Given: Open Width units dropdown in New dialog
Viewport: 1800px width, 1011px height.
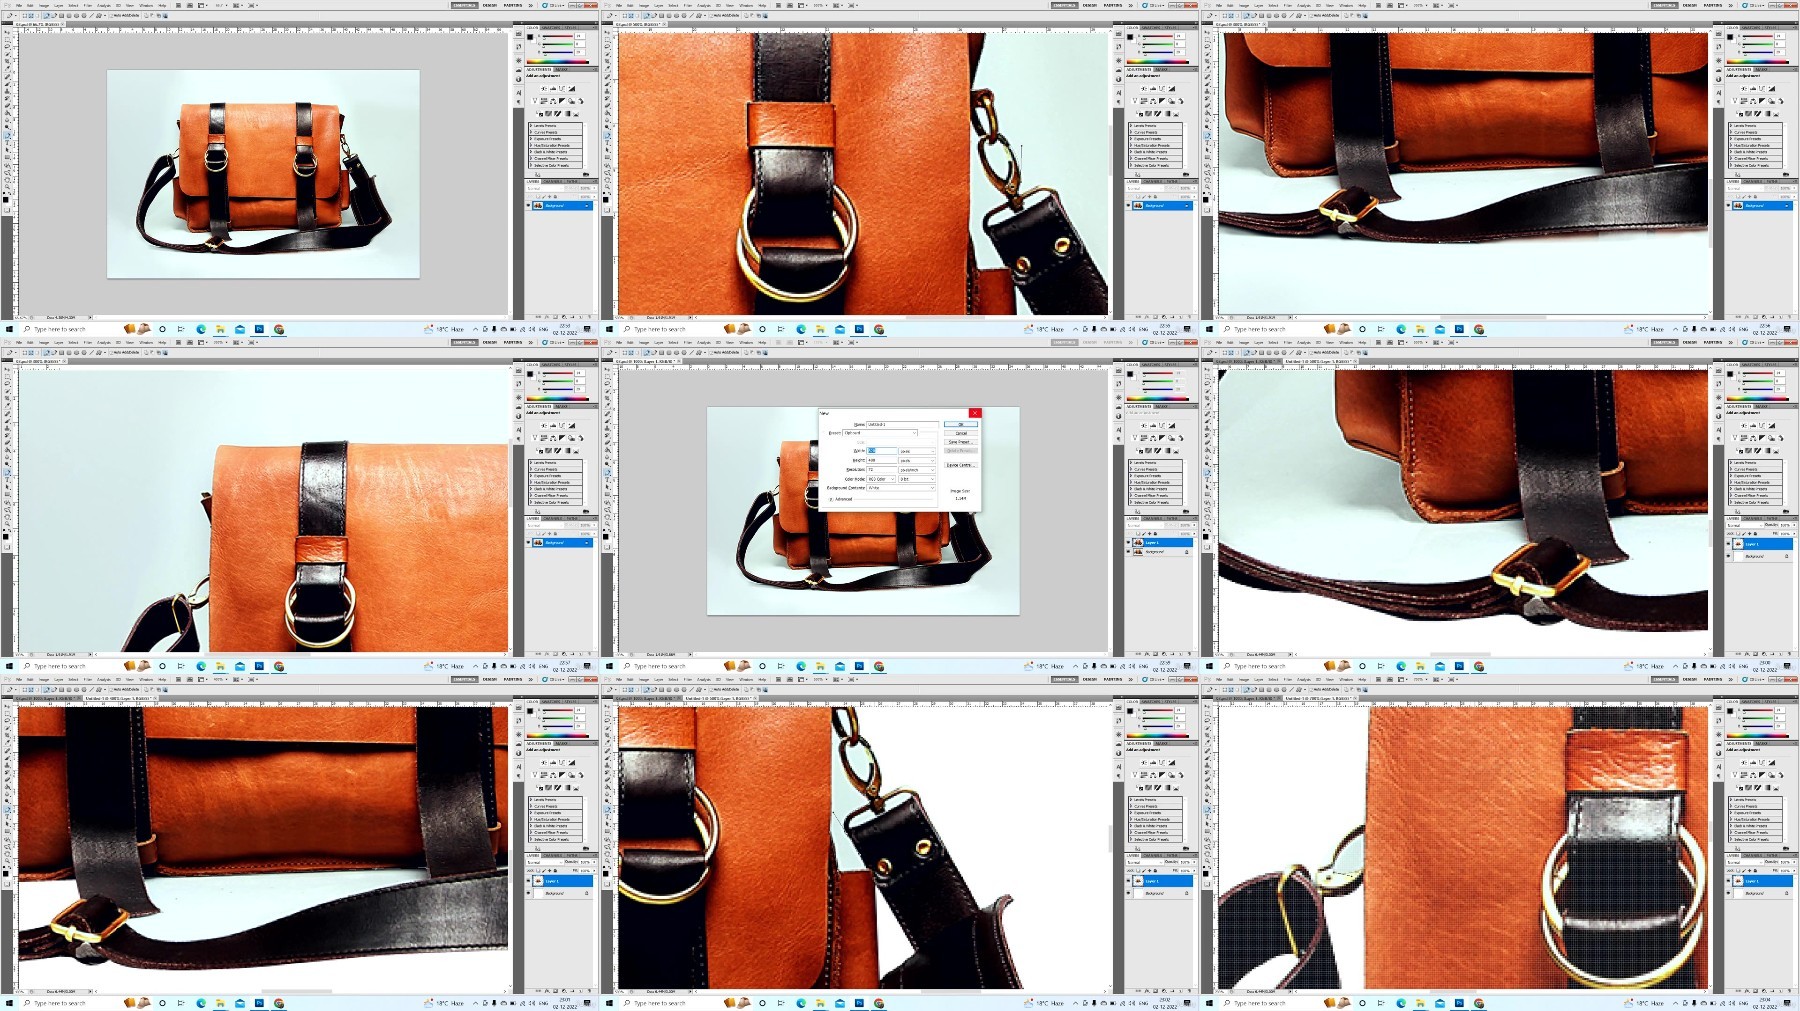Looking at the screenshot, I should 917,451.
